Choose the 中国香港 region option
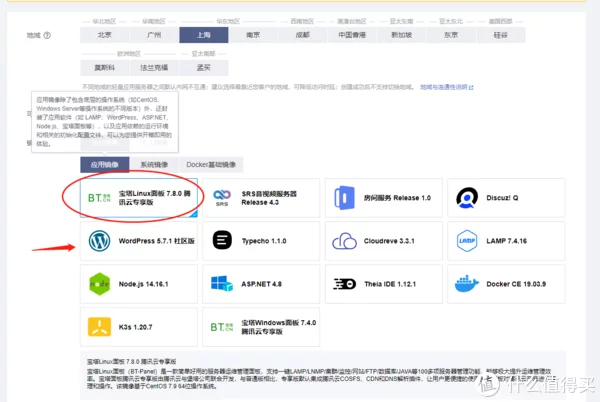600x402 pixels. click(352, 35)
